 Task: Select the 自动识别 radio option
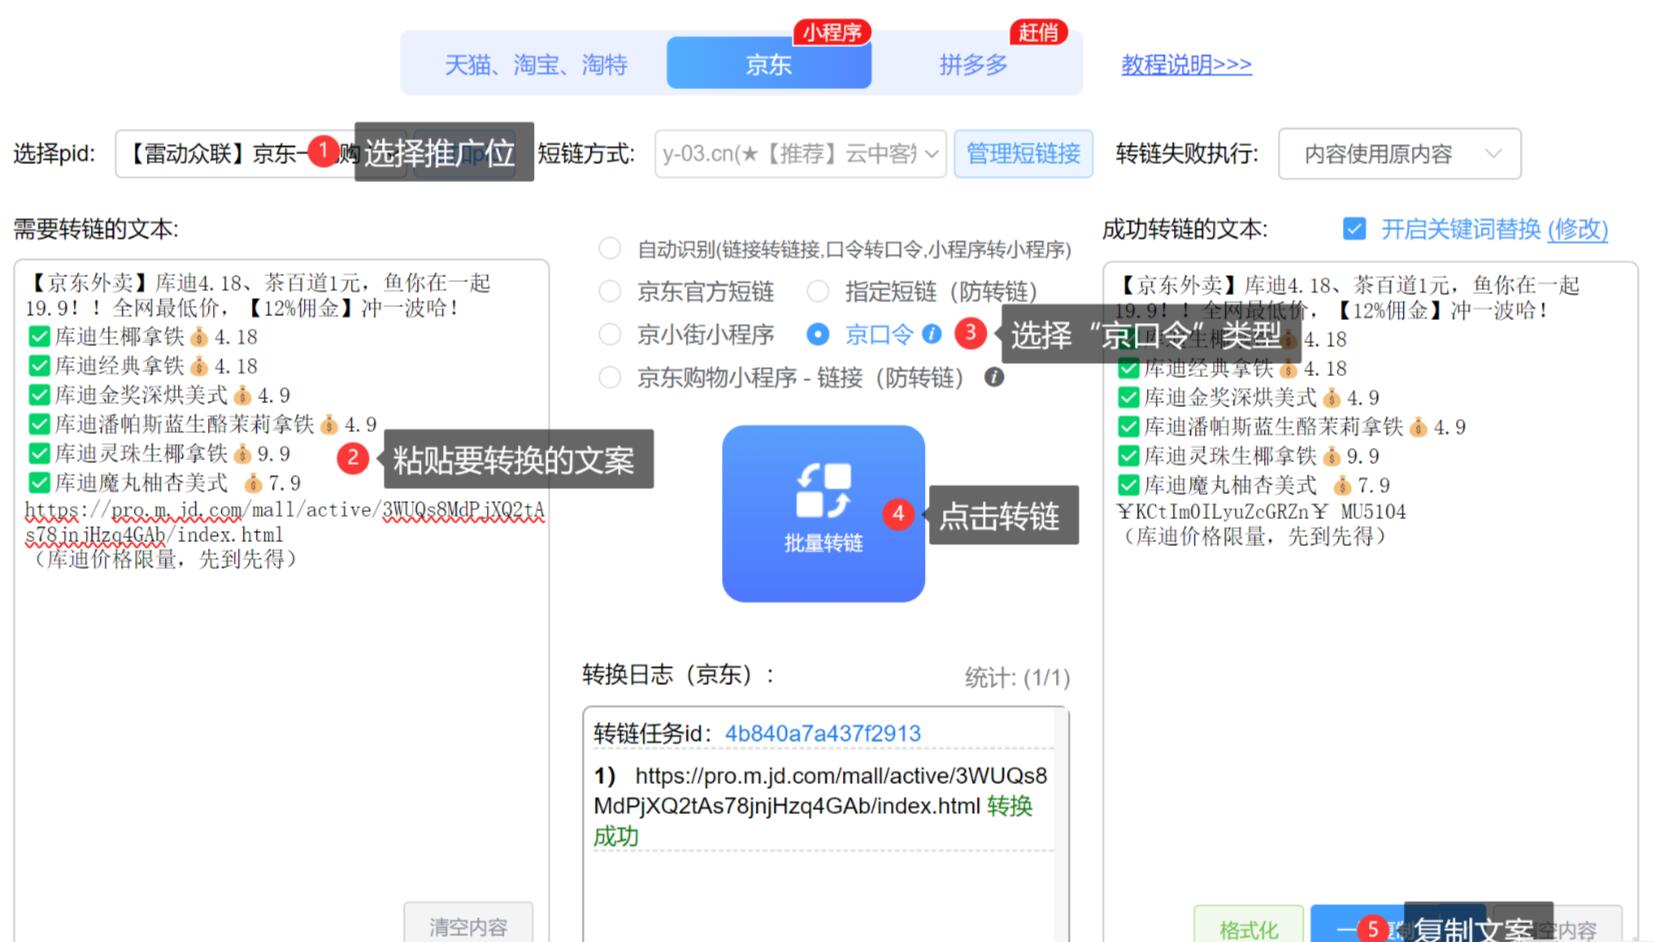point(609,249)
